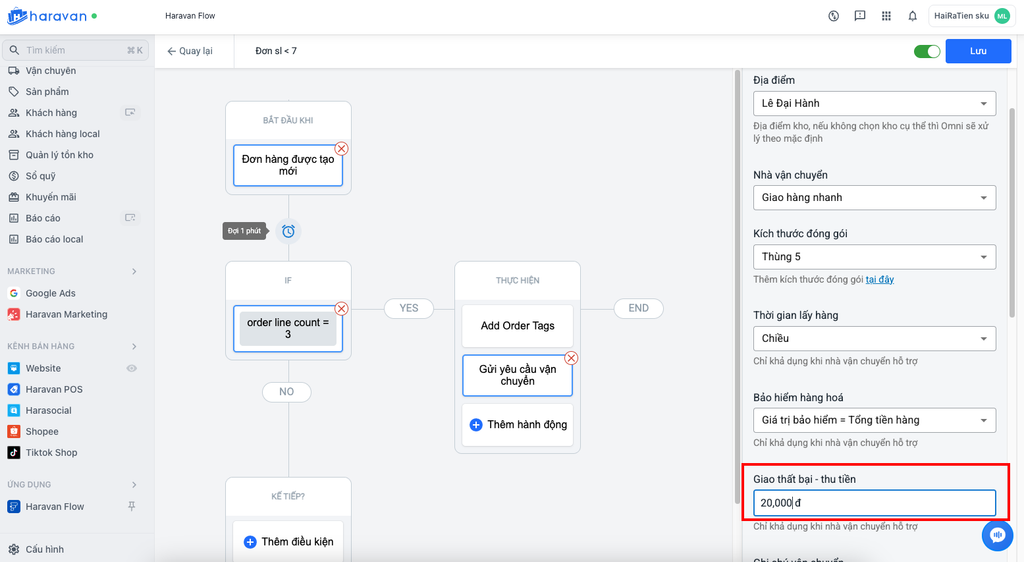
Task: Open the Địa điểm dropdown
Action: point(874,103)
